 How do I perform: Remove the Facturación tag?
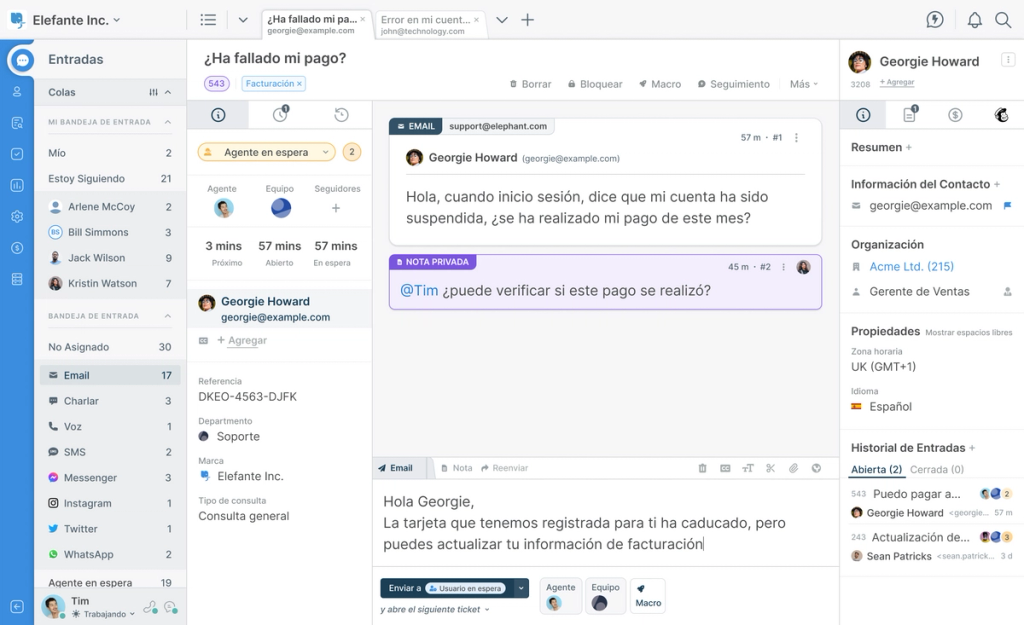299,84
